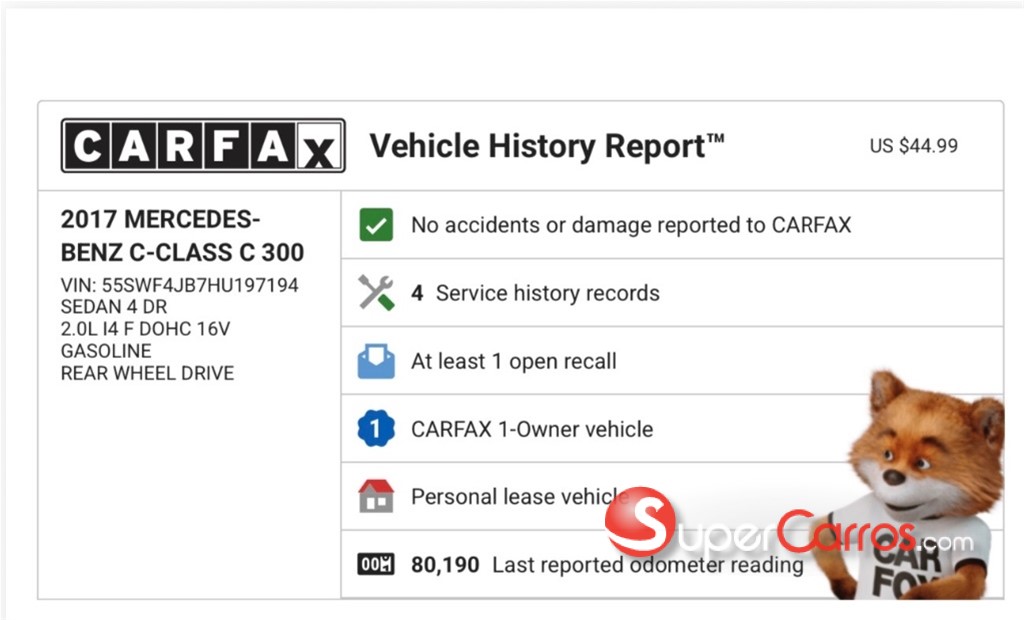Click the US $44.99 price
The image size is (1024, 620).
click(x=913, y=146)
